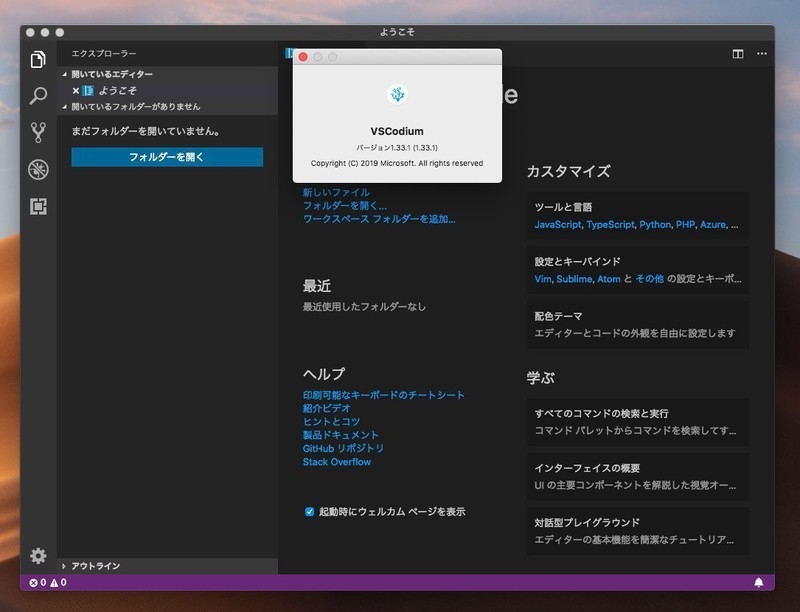
Task: Open the Debug view icon
Action: (38, 169)
